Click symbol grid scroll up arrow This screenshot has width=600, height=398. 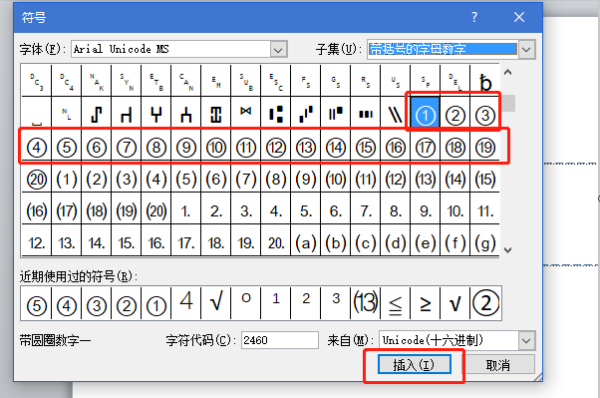(508, 72)
